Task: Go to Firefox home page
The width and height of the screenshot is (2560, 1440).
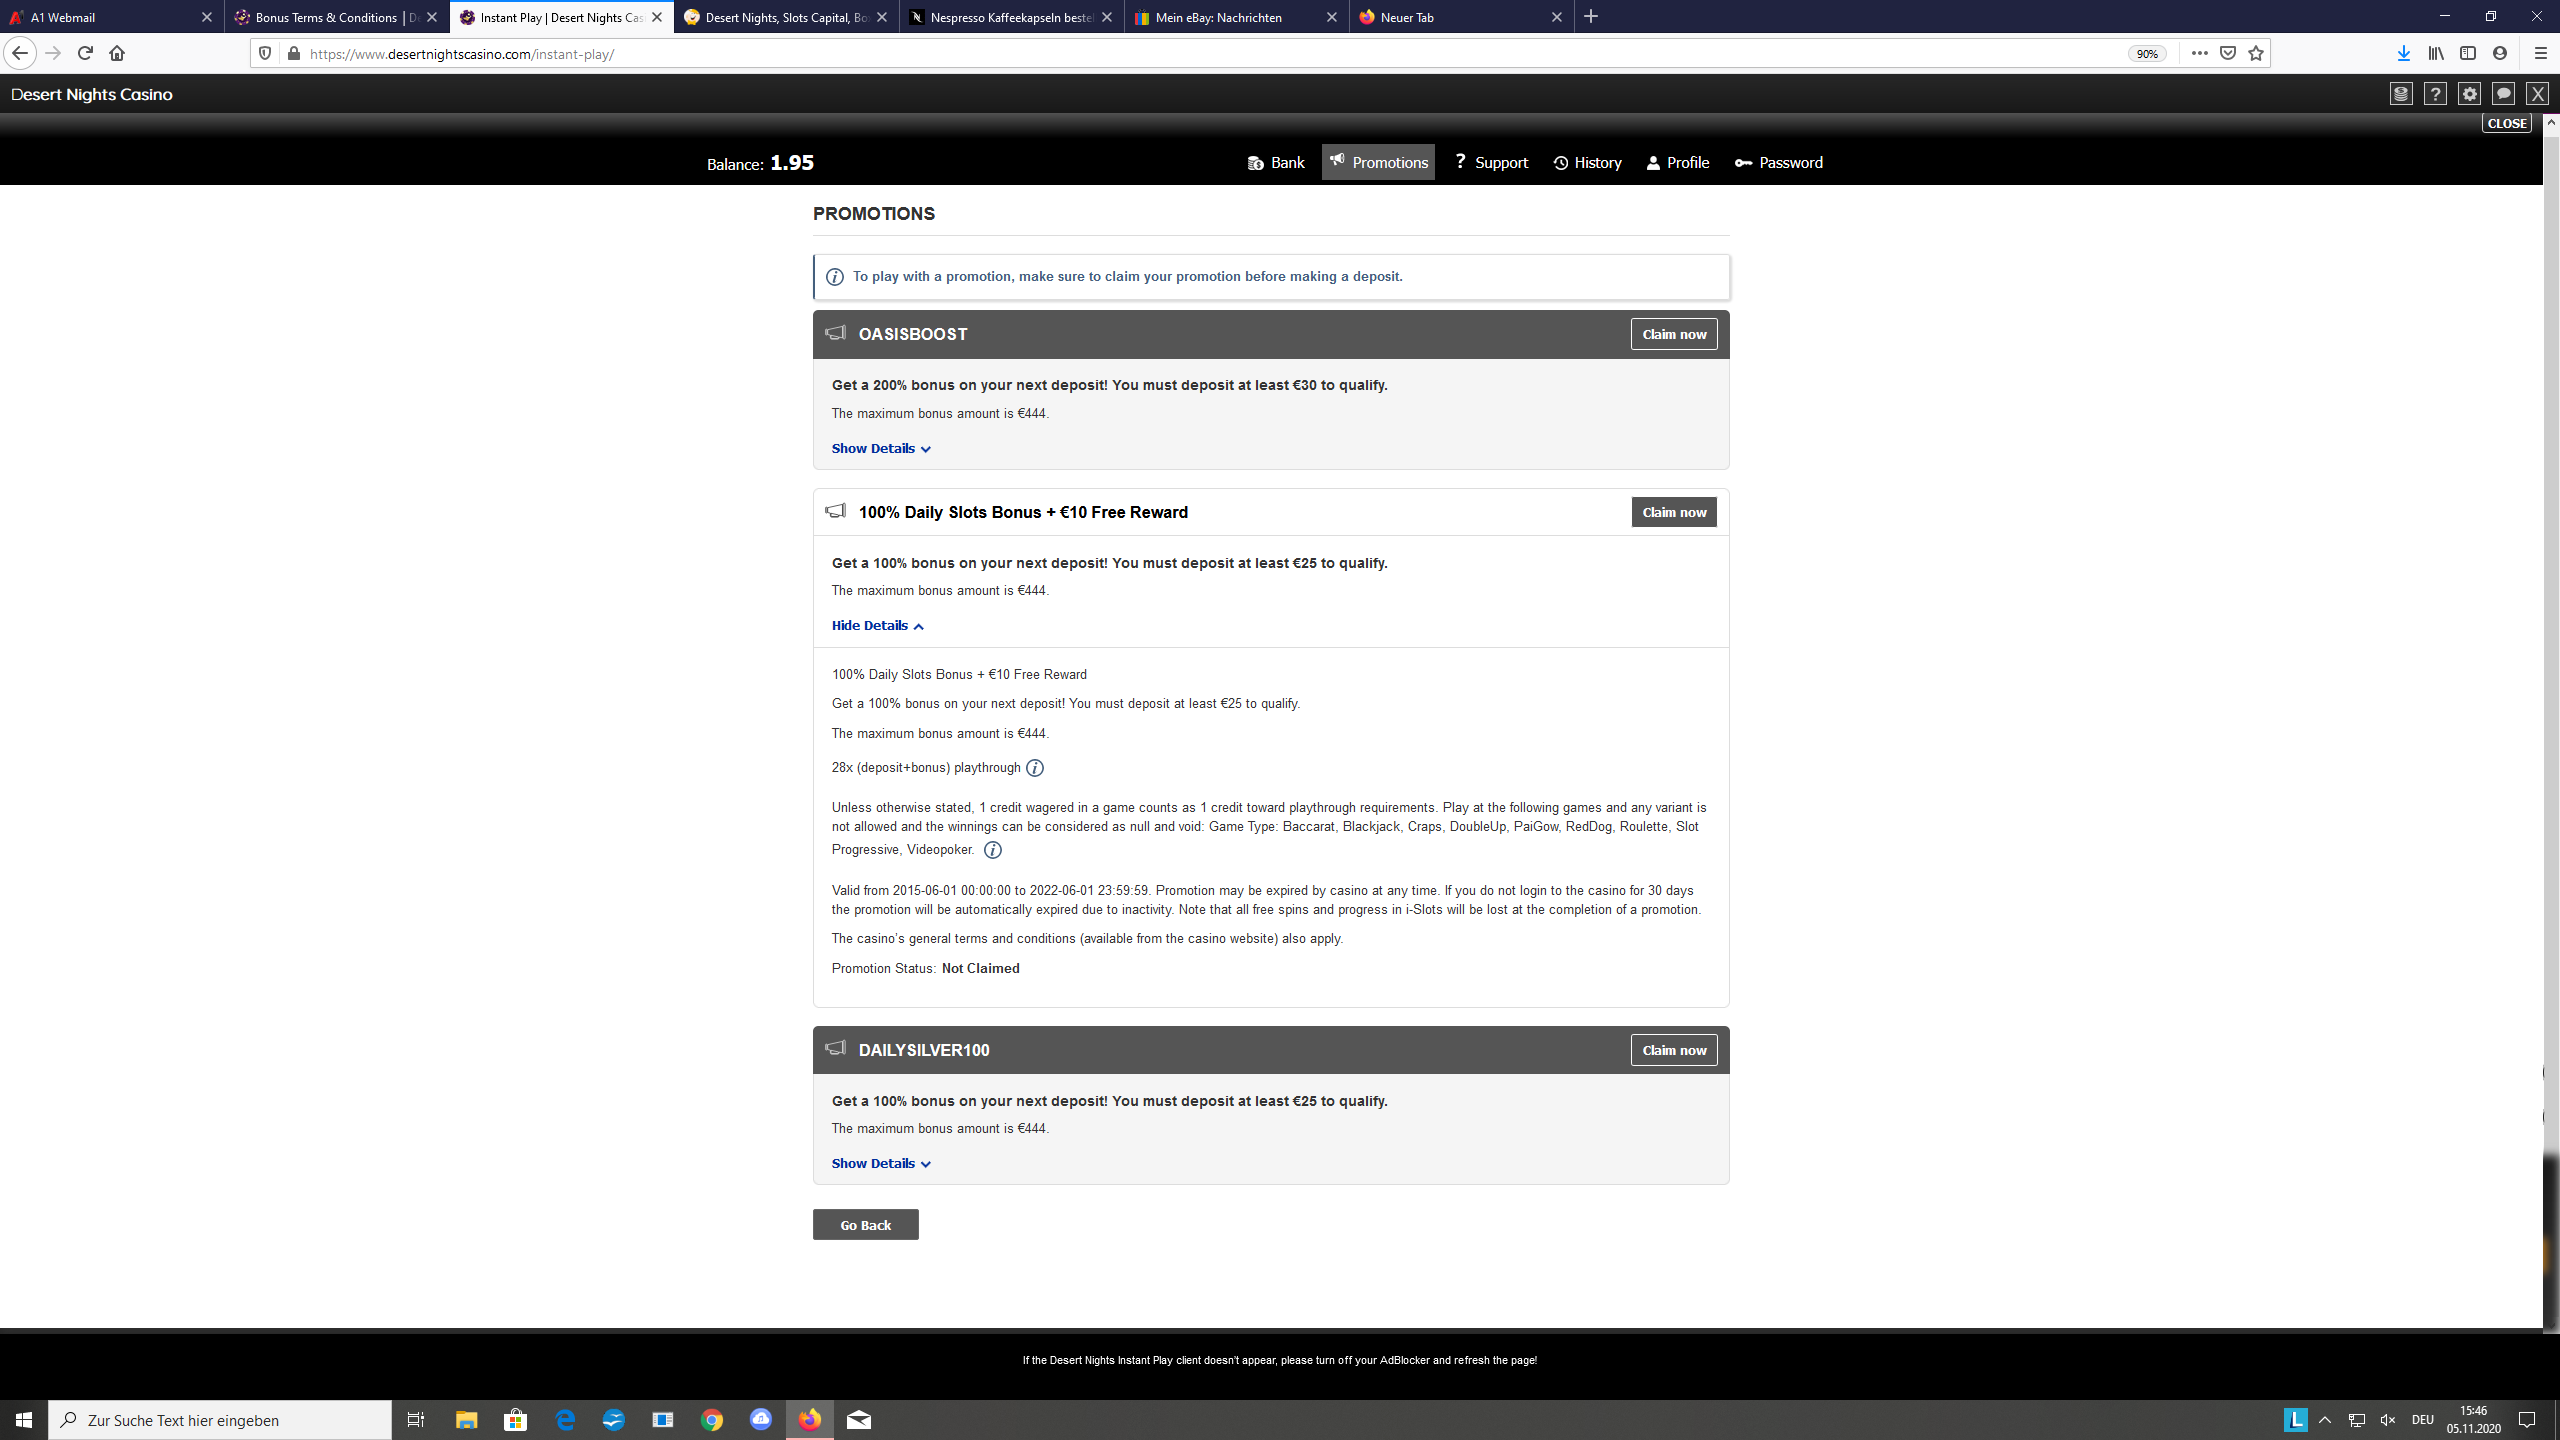Action: pyautogui.click(x=117, y=54)
